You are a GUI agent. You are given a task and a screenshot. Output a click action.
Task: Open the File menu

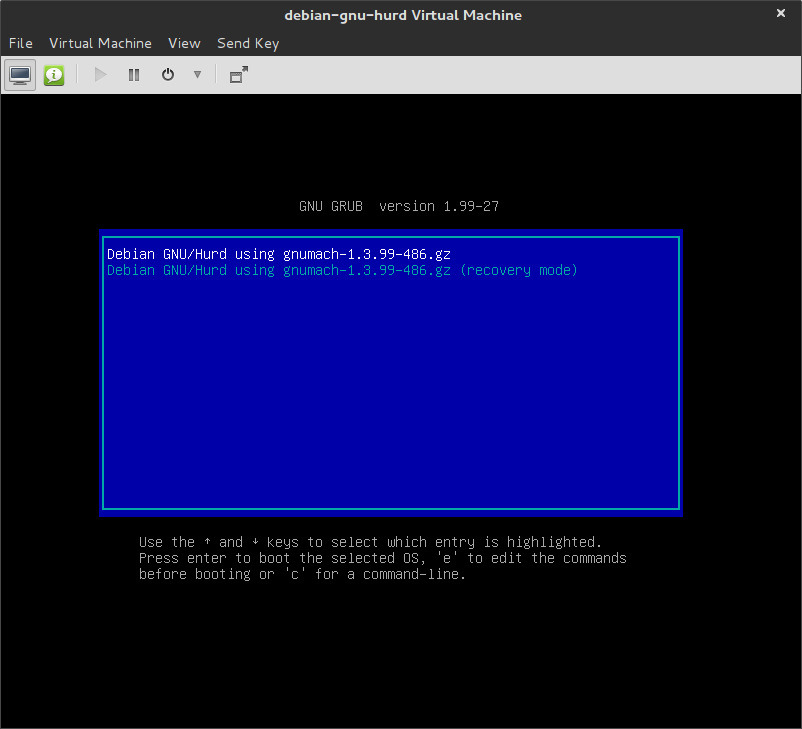(x=21, y=43)
